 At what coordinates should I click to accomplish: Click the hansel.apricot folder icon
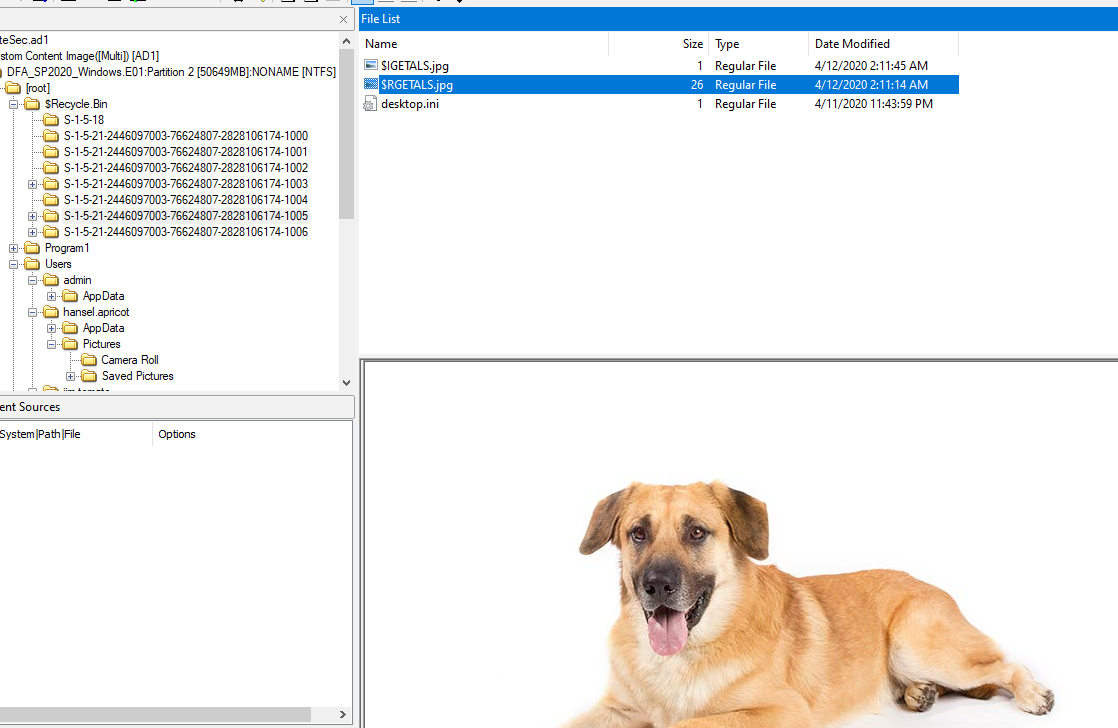coord(51,312)
